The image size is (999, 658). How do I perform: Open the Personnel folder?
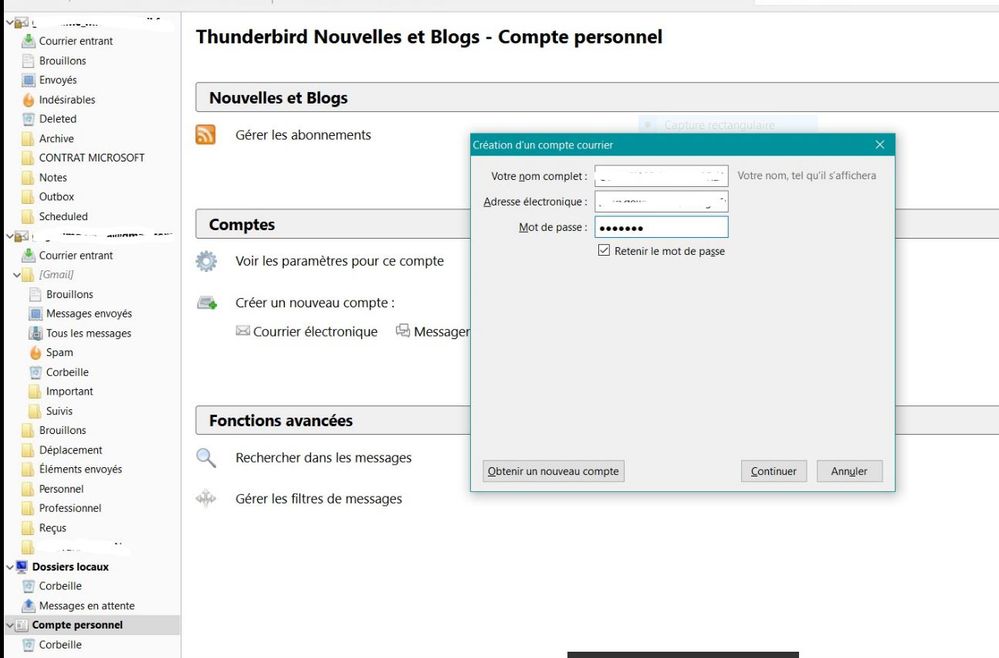(61, 489)
